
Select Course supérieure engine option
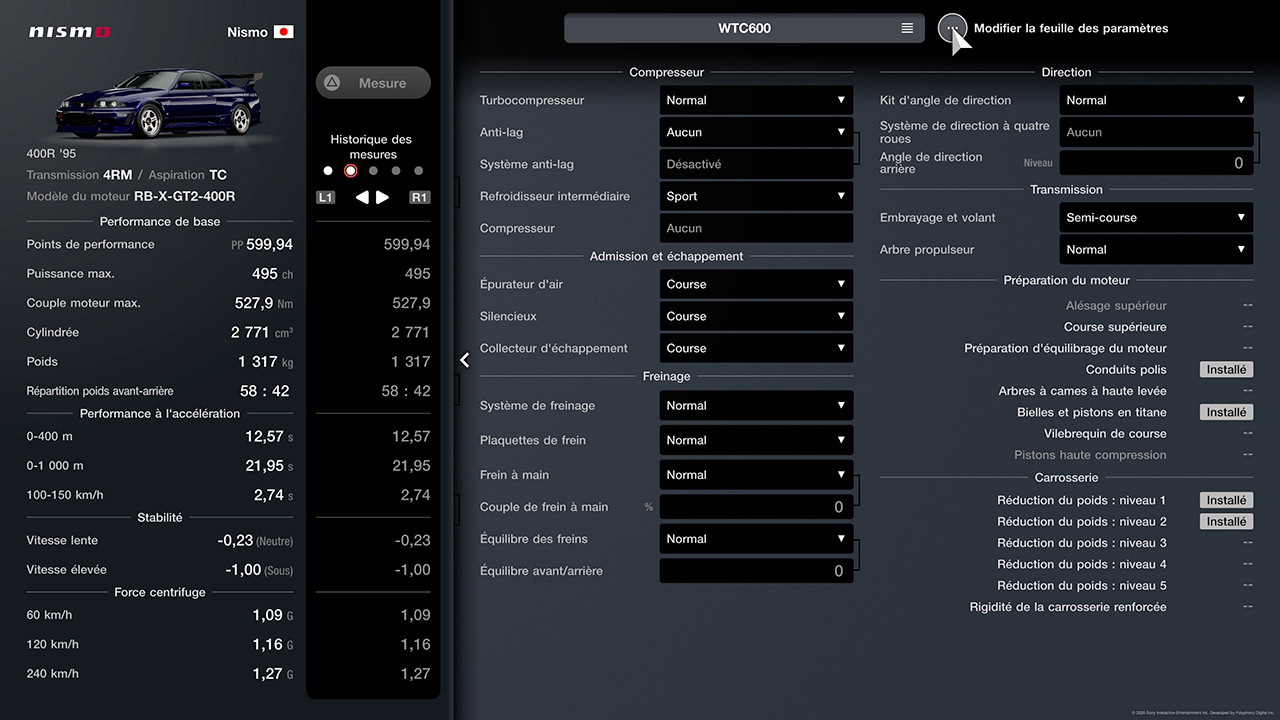tap(1115, 327)
